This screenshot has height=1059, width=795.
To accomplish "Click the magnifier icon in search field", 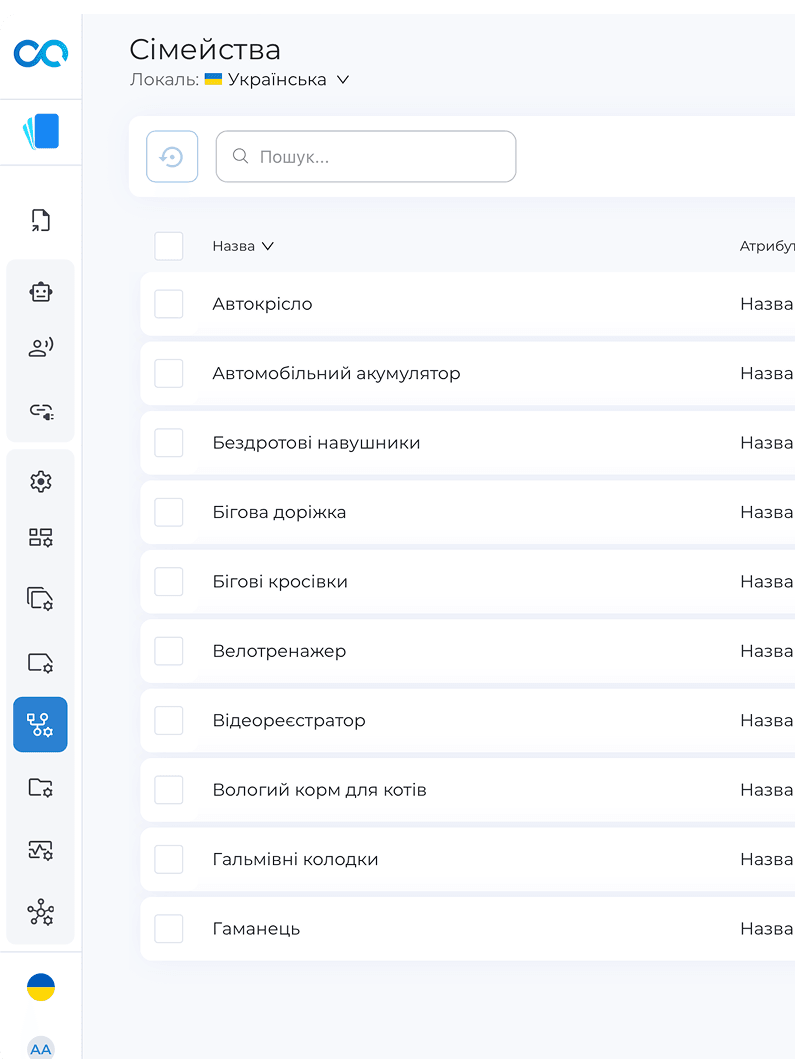I will [240, 156].
